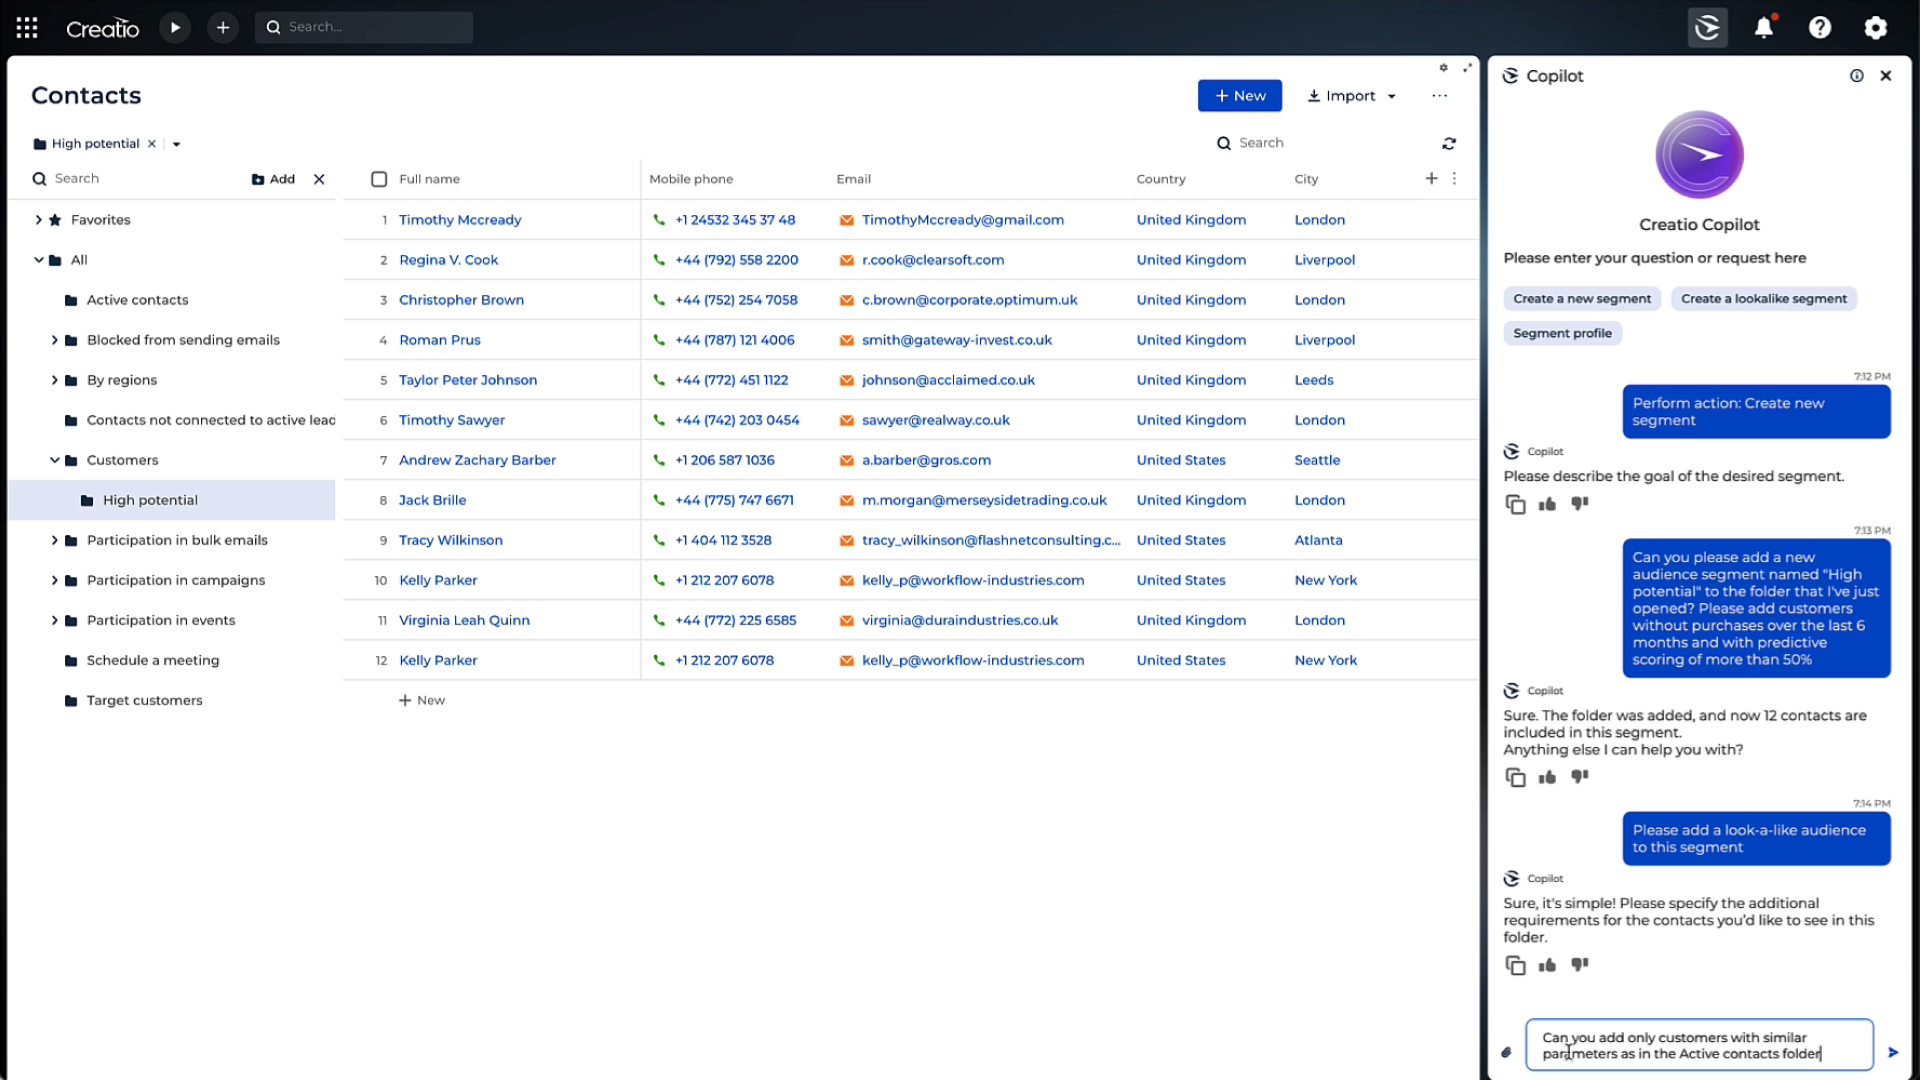Click the blue New contact button

(1239, 96)
